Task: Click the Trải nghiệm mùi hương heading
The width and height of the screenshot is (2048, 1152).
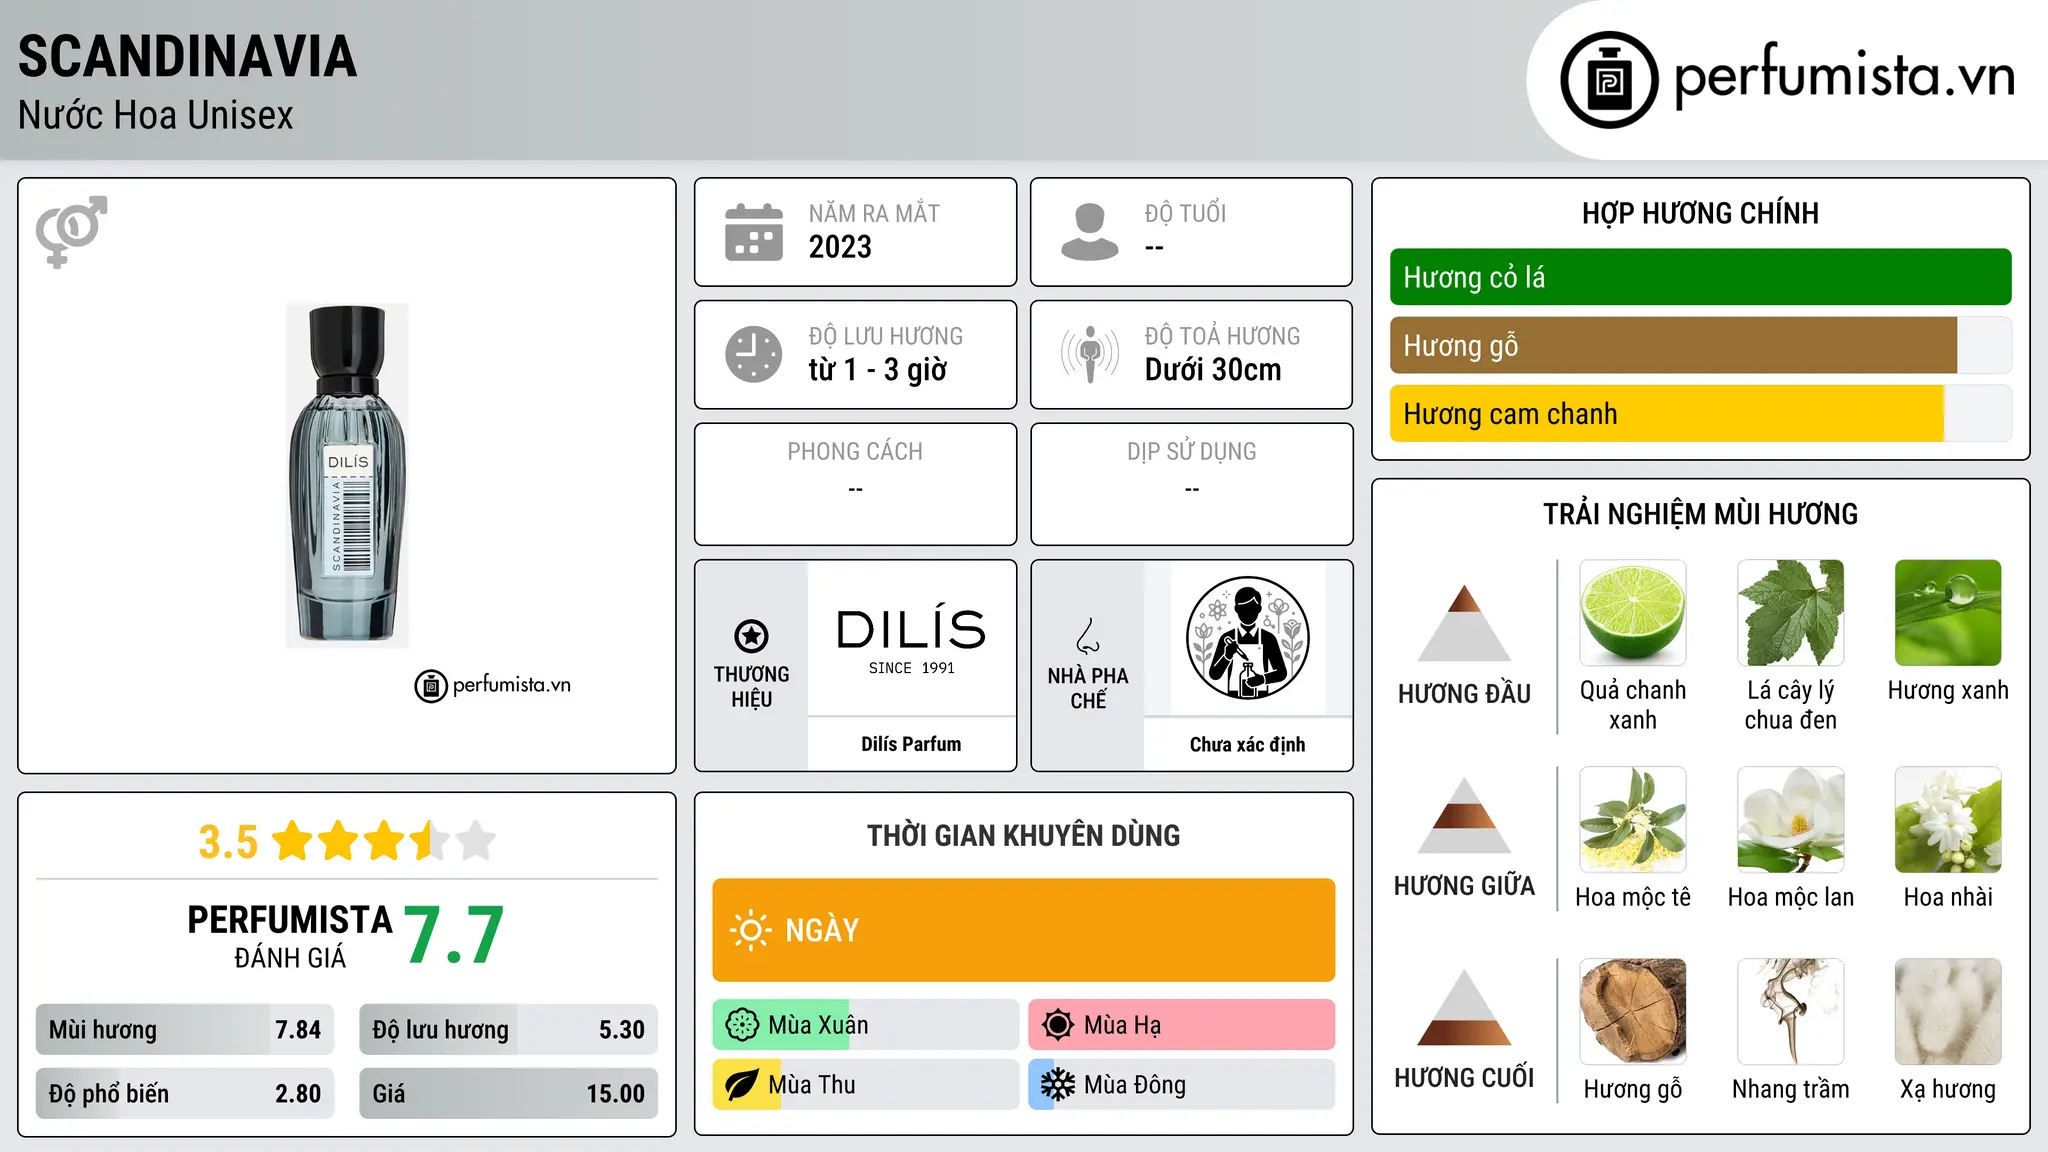Action: point(1700,514)
